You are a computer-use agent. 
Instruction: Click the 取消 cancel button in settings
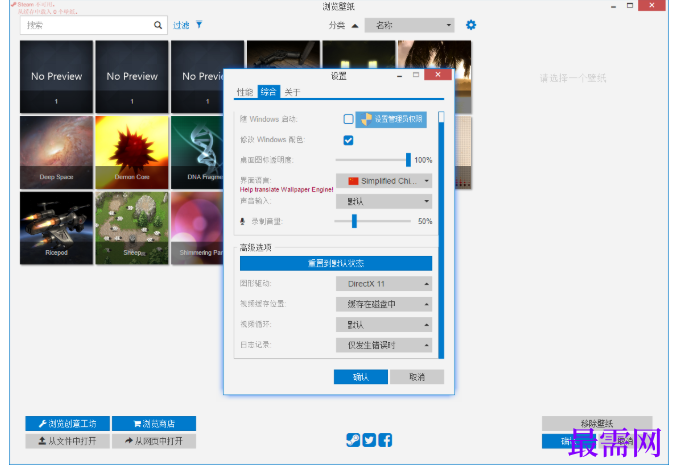(417, 377)
